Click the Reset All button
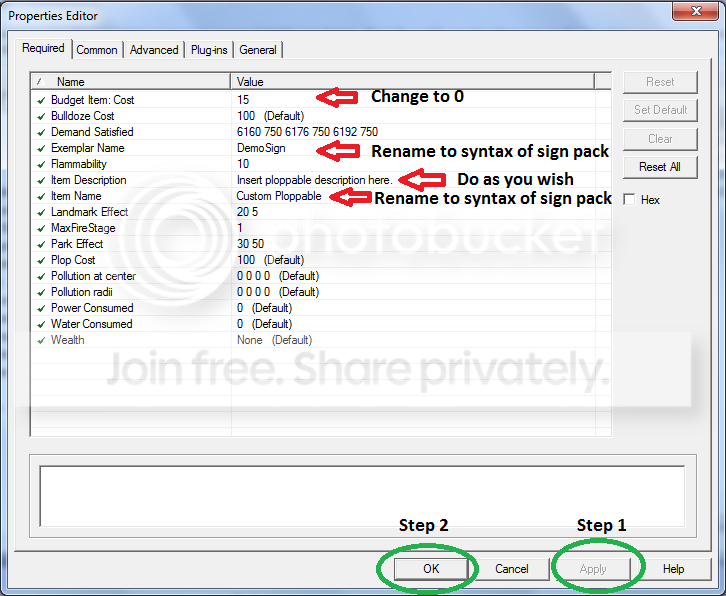 pyautogui.click(x=660, y=167)
